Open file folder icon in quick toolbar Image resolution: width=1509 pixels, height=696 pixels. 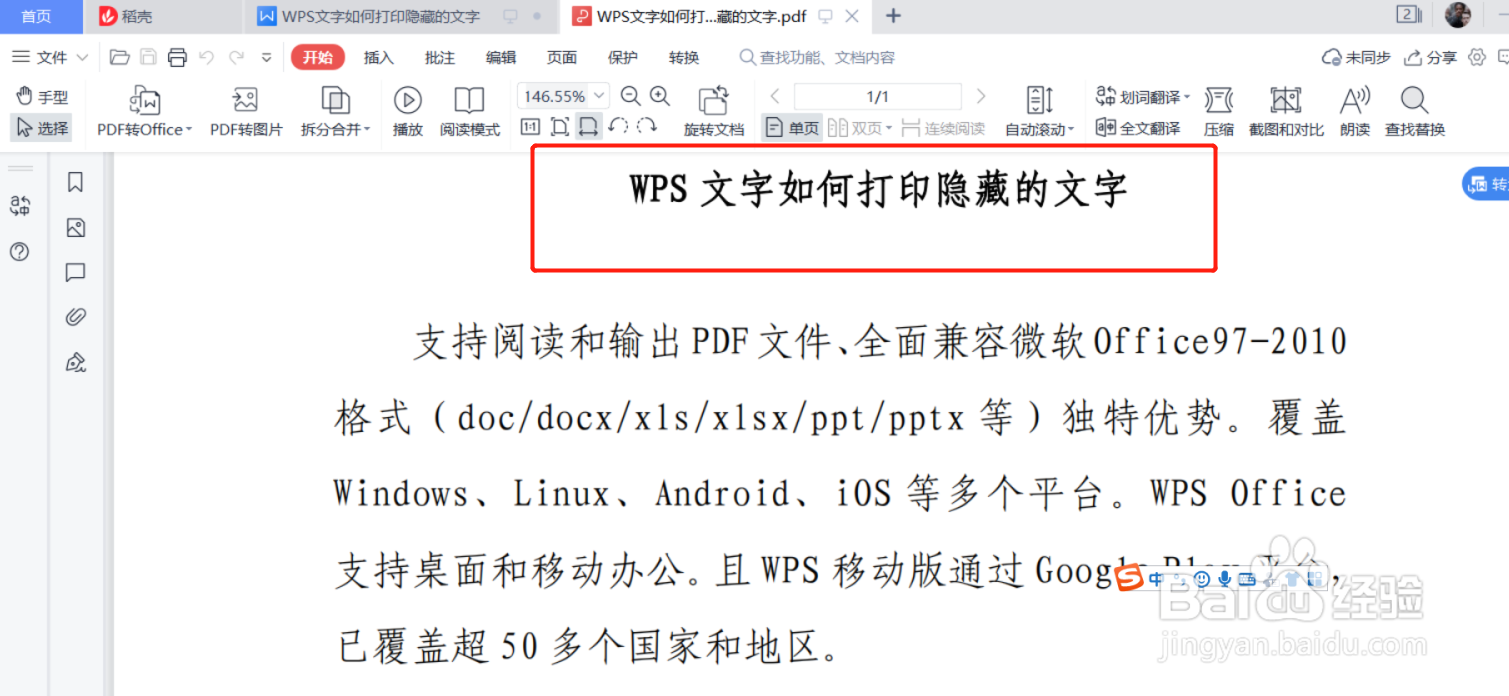pos(120,57)
